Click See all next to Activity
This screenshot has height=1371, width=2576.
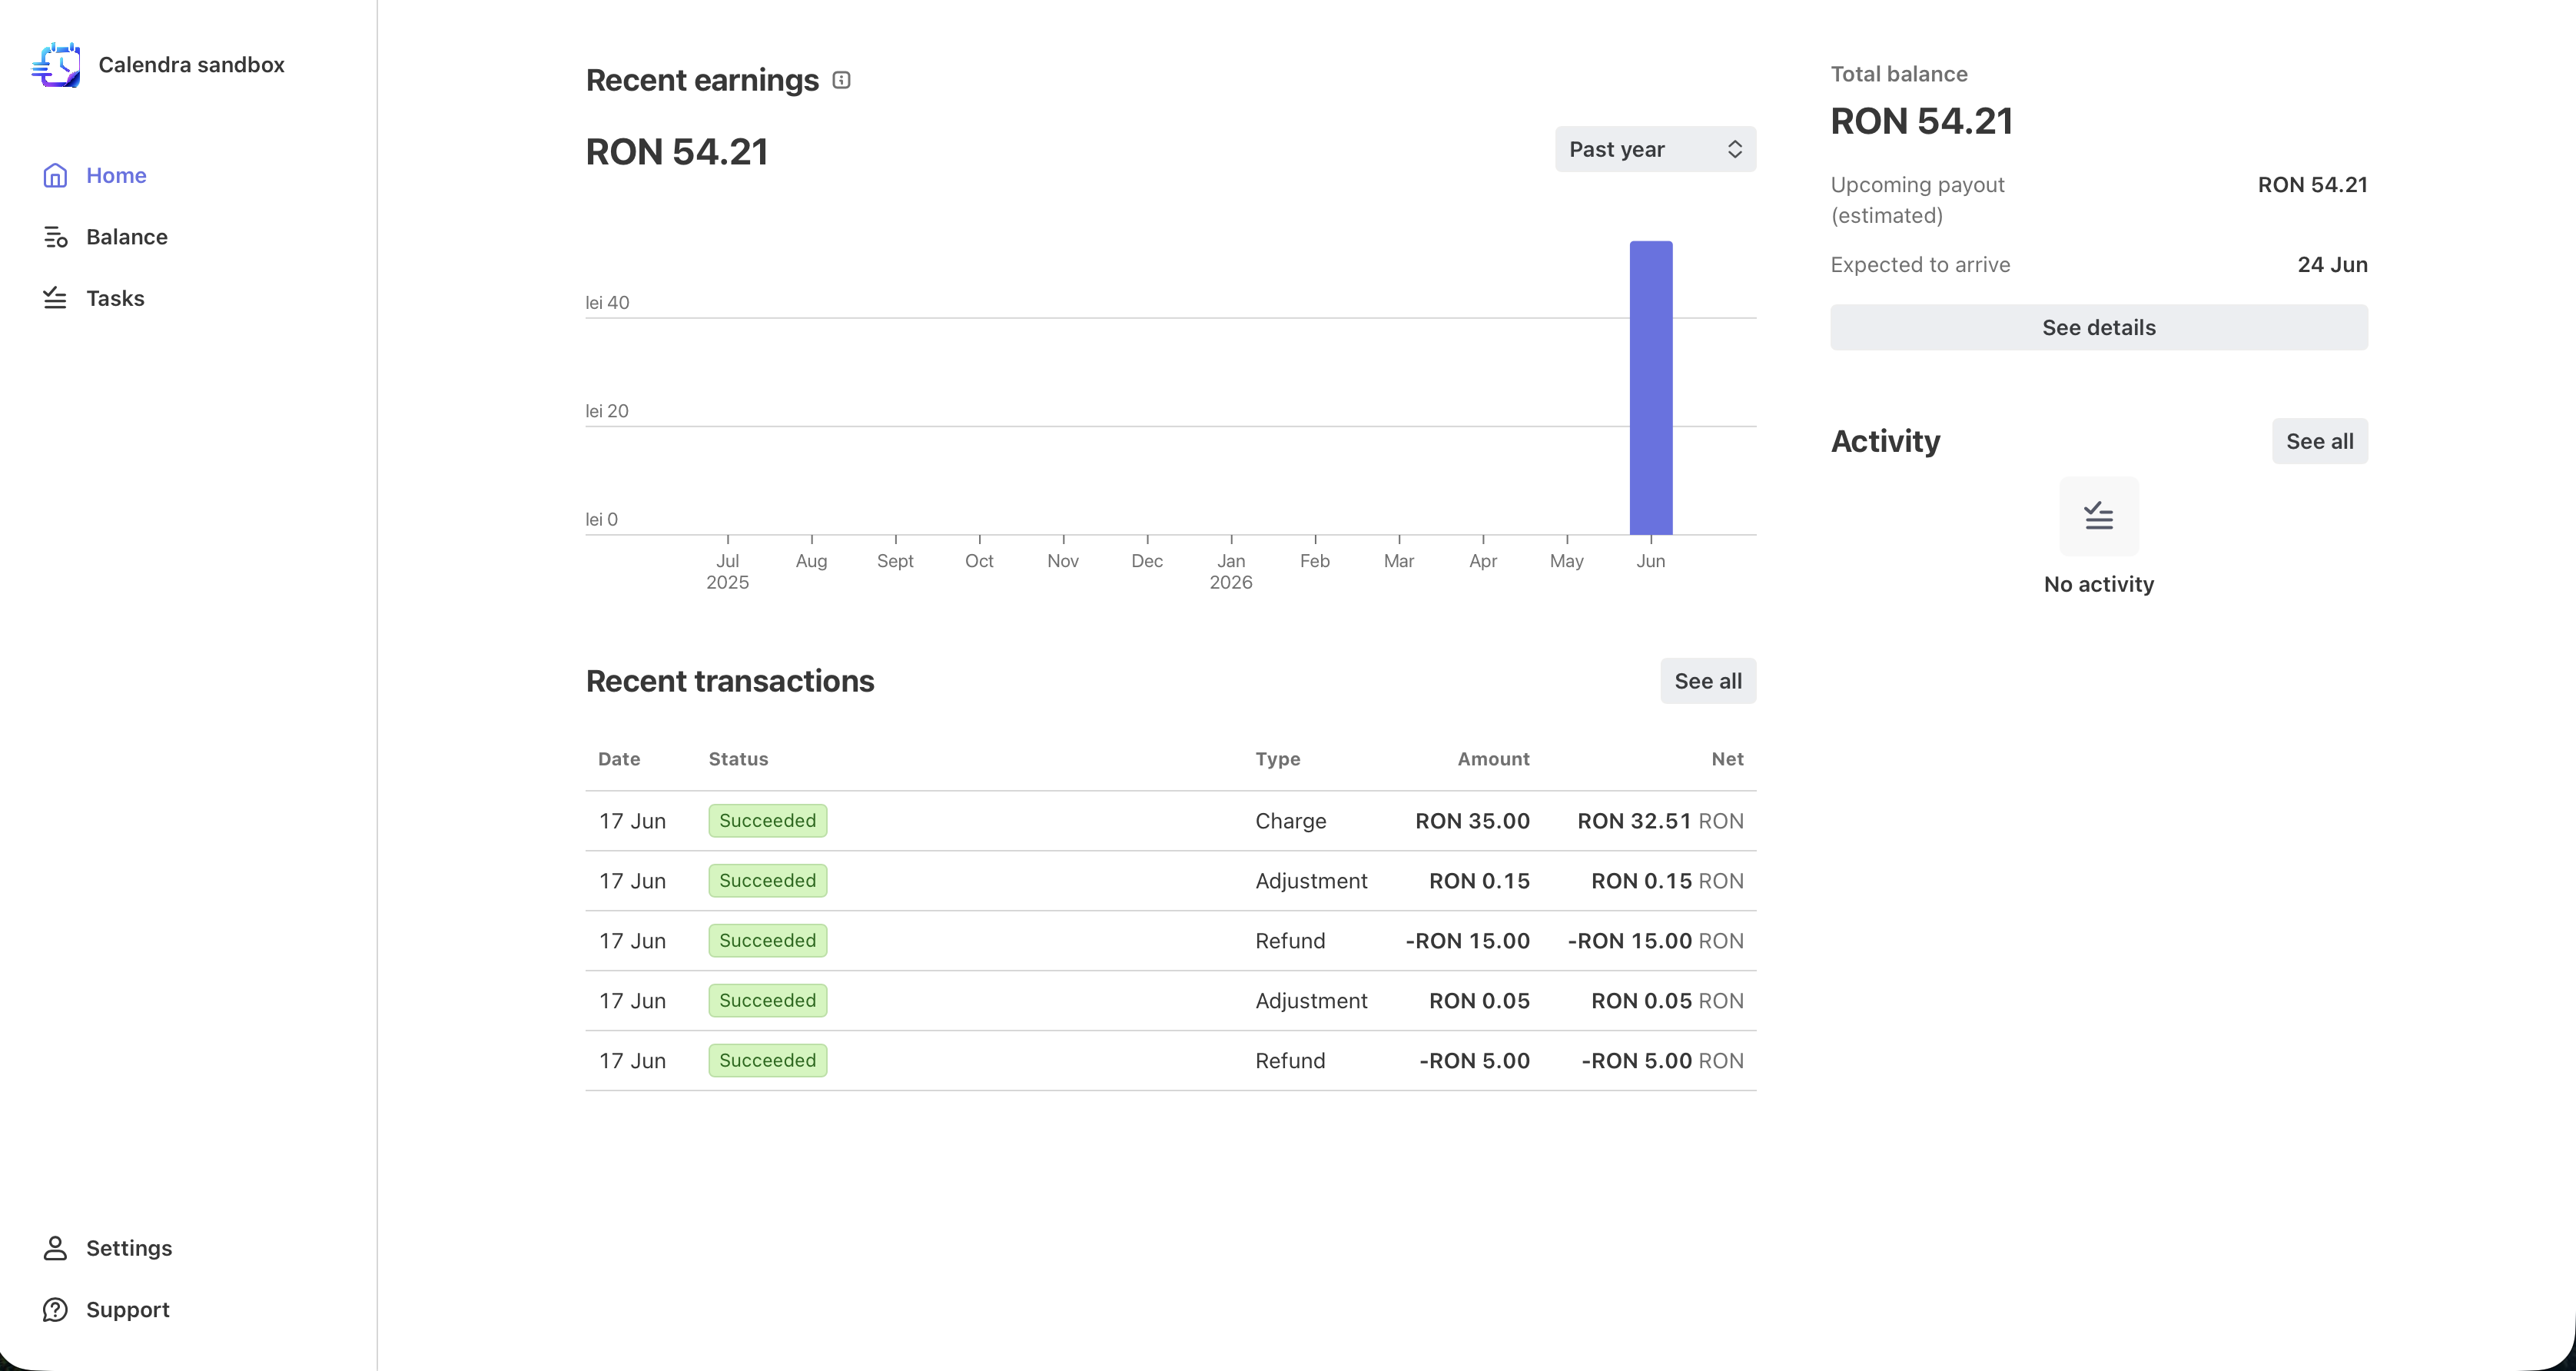pos(2319,441)
